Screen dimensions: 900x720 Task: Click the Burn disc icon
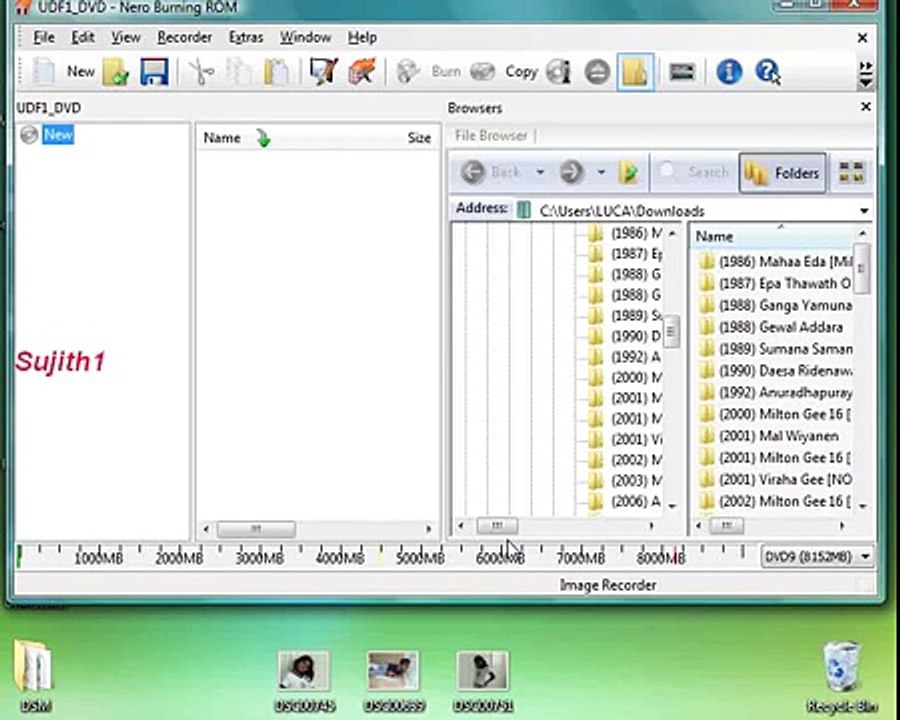408,72
